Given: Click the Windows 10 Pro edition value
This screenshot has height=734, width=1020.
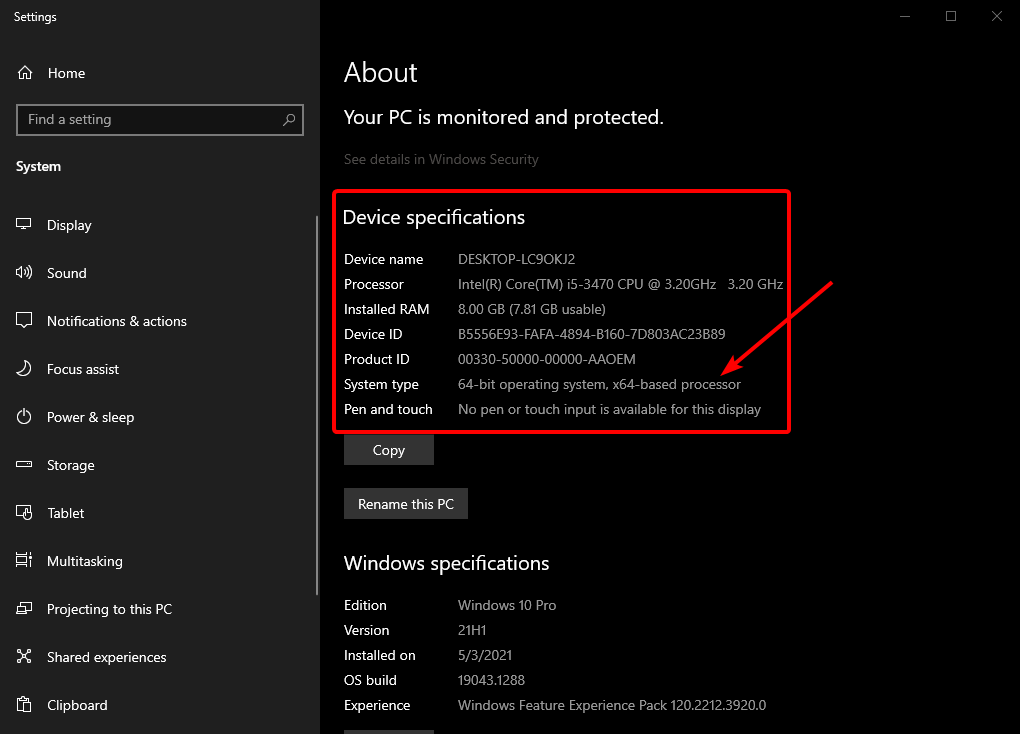Looking at the screenshot, I should [507, 605].
